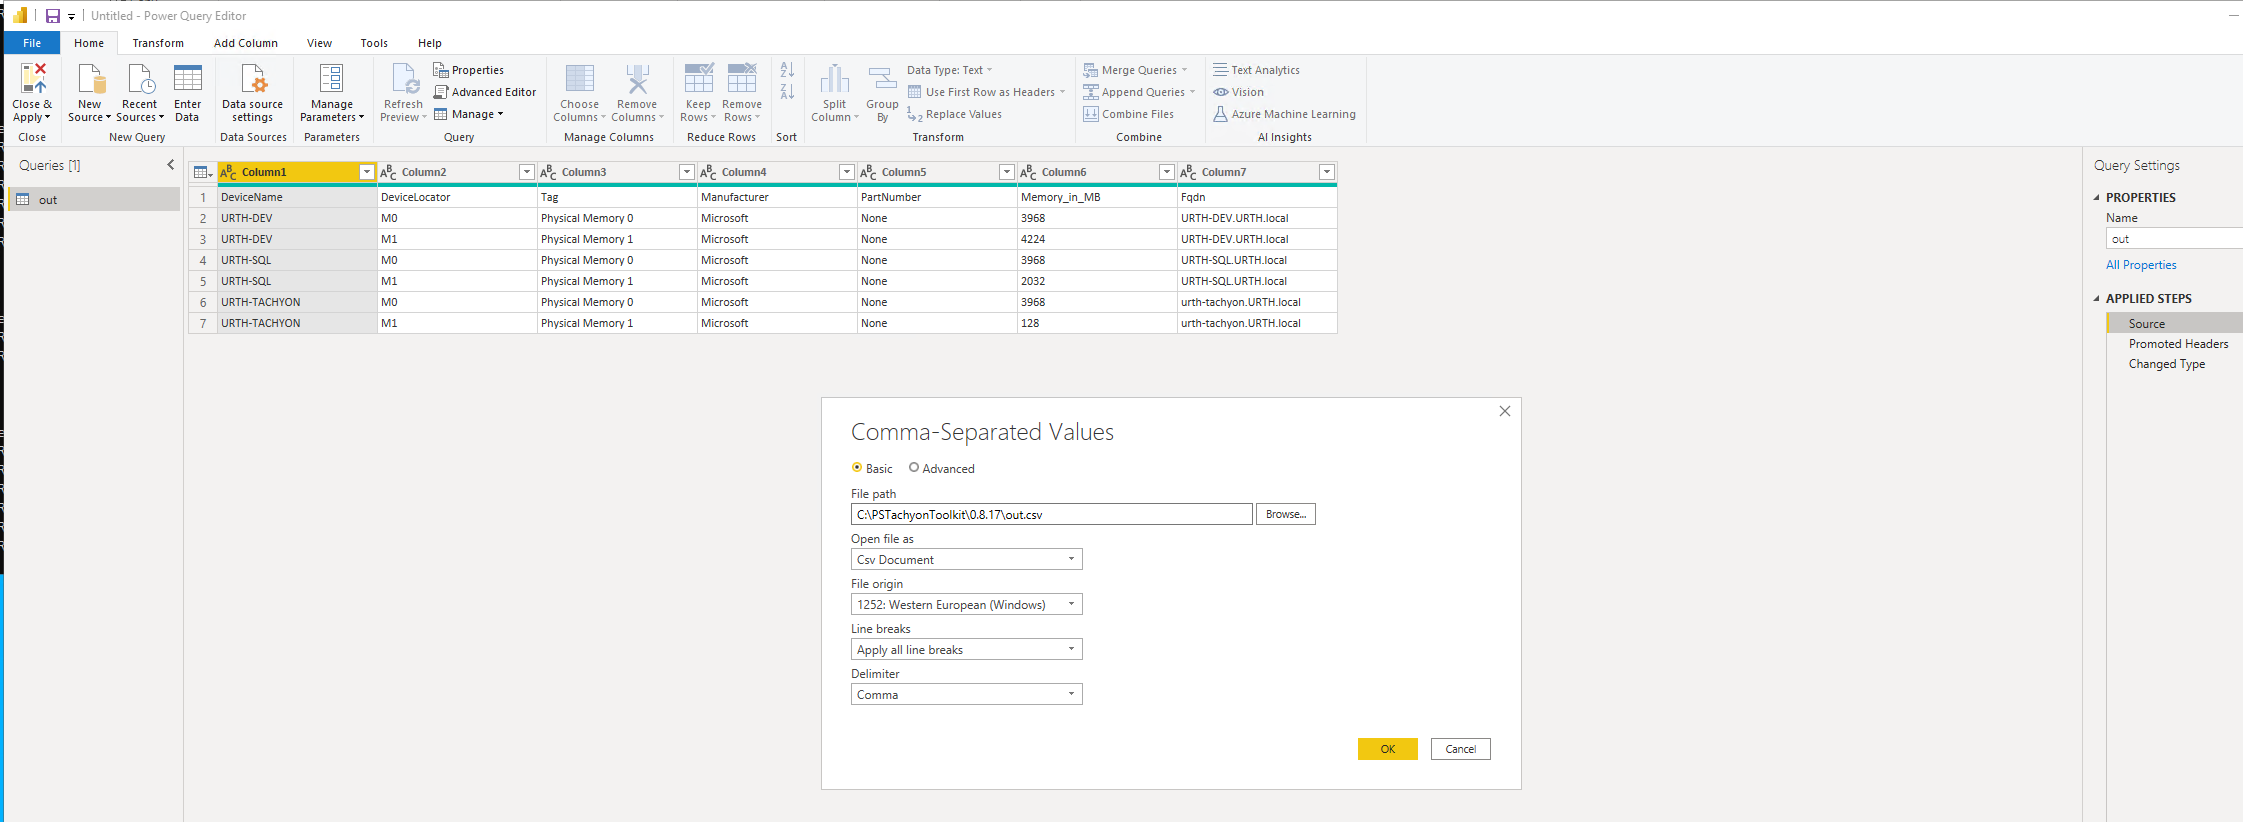Image resolution: width=2243 pixels, height=822 pixels.
Task: Open the Column2 filter dropdown
Action: click(x=527, y=172)
